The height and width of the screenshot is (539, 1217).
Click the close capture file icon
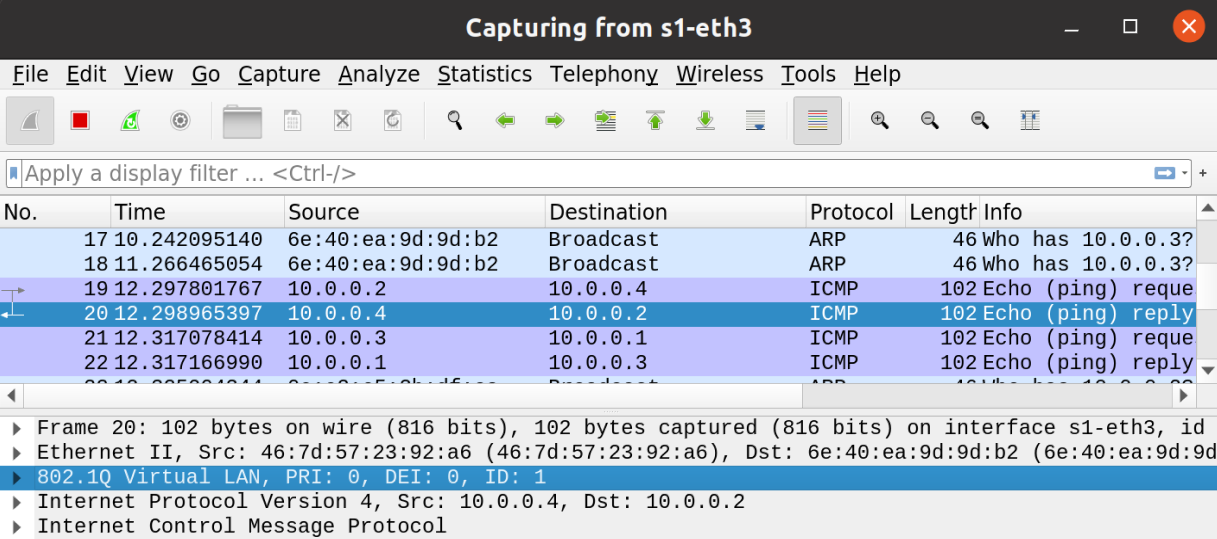coord(342,121)
